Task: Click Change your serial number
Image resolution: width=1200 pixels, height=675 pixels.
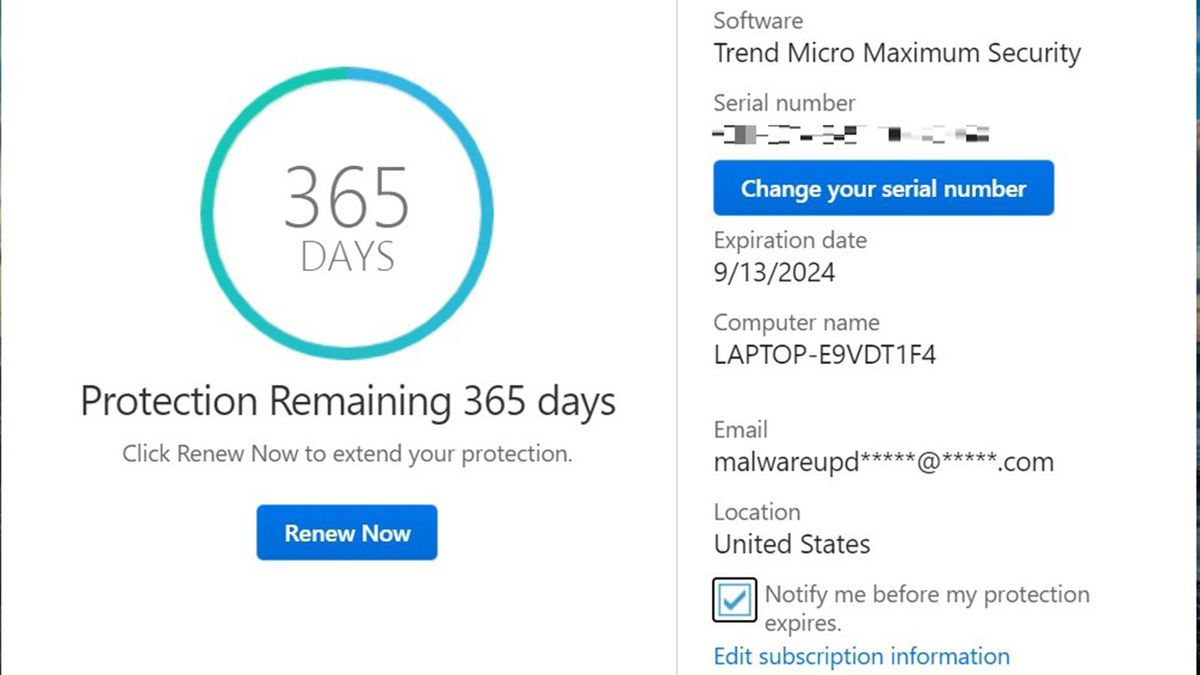Action: point(883,188)
